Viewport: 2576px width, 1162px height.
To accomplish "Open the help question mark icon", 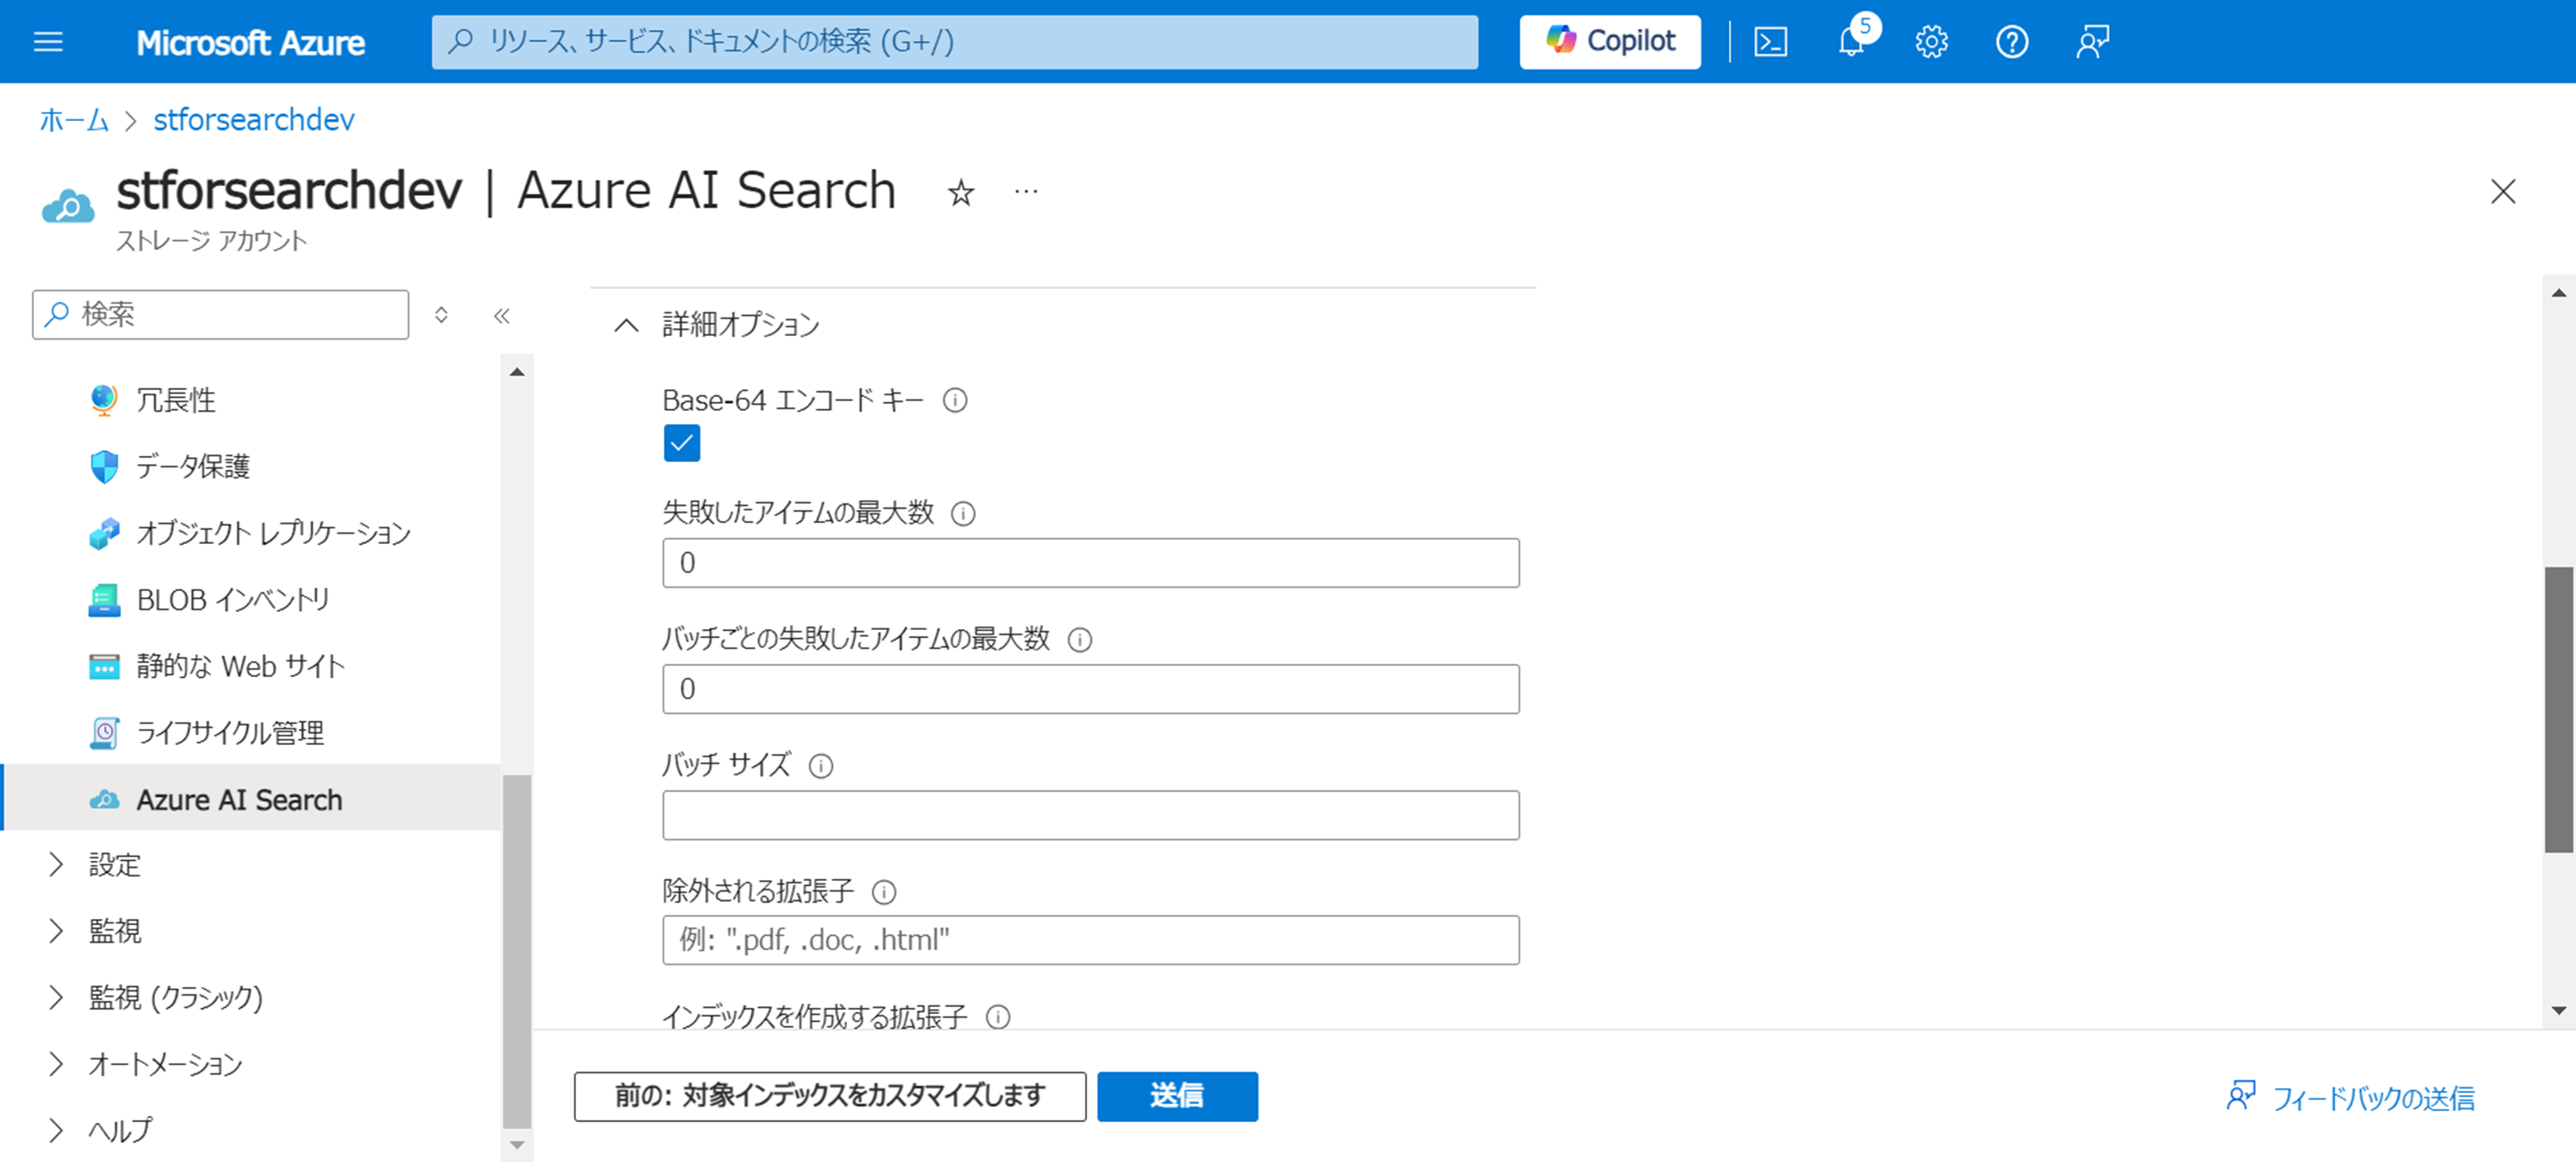I will click(x=2011, y=42).
